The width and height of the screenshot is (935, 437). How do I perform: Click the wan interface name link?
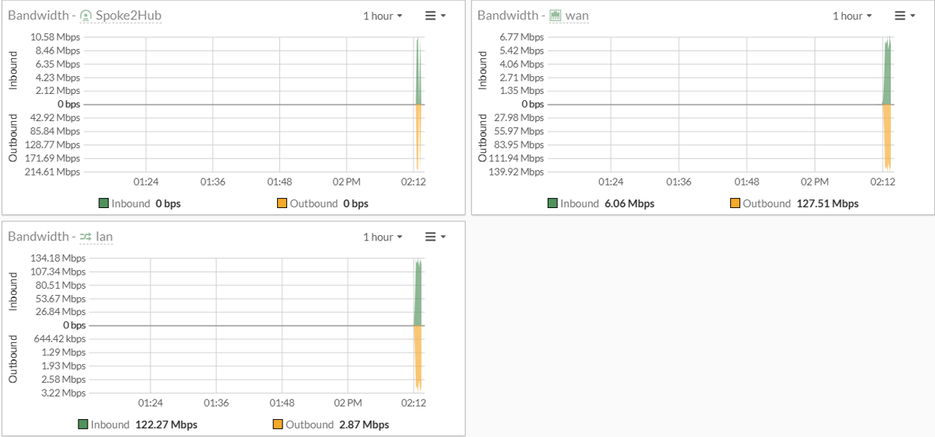(578, 16)
